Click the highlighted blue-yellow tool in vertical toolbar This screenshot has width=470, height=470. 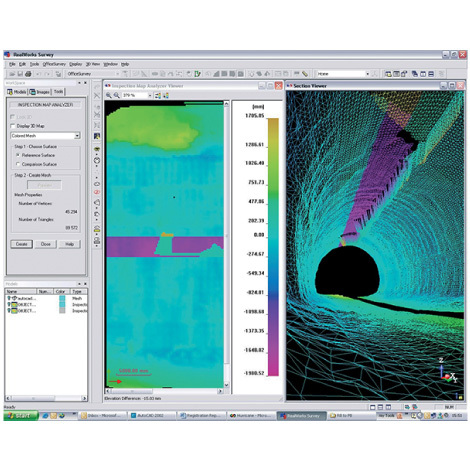pyautogui.click(x=97, y=136)
